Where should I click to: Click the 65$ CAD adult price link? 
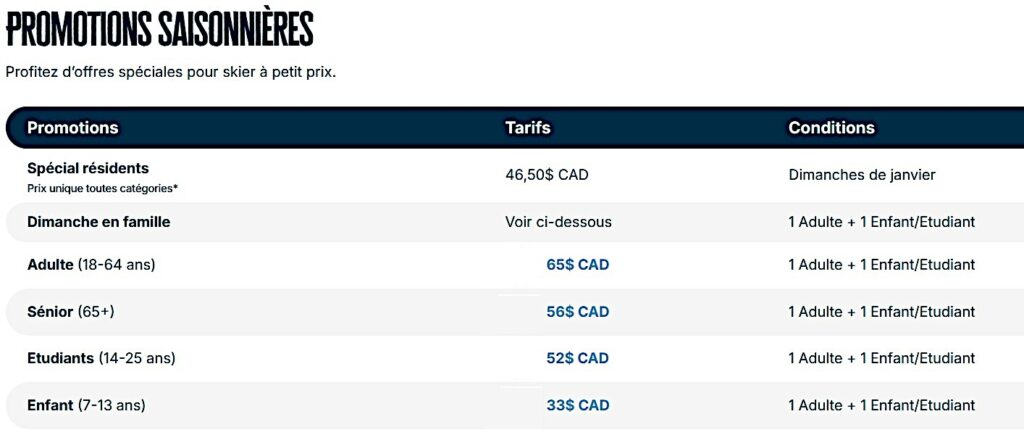pos(577,265)
